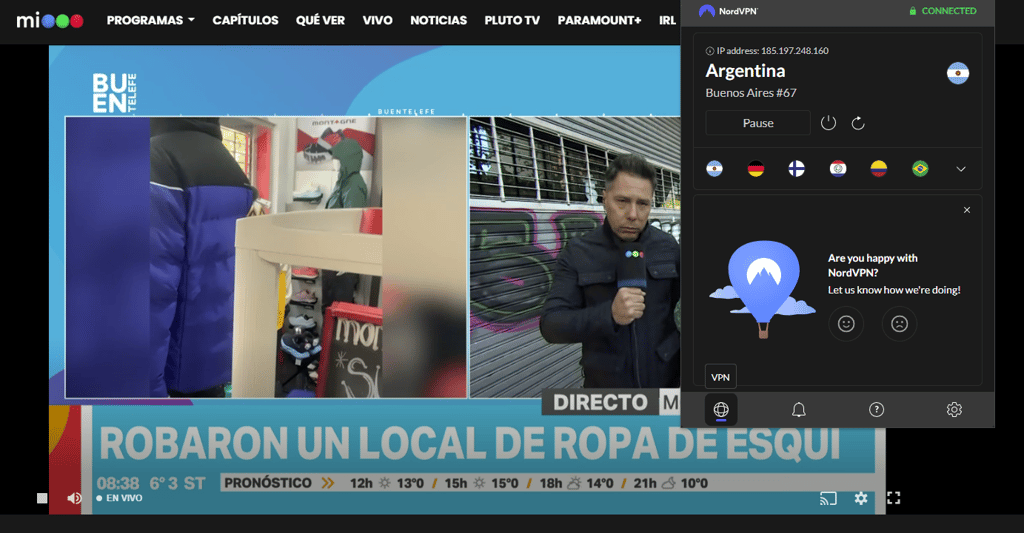The height and width of the screenshot is (533, 1024).
Task: Click the NordVPN balloon illustration
Action: 763,289
